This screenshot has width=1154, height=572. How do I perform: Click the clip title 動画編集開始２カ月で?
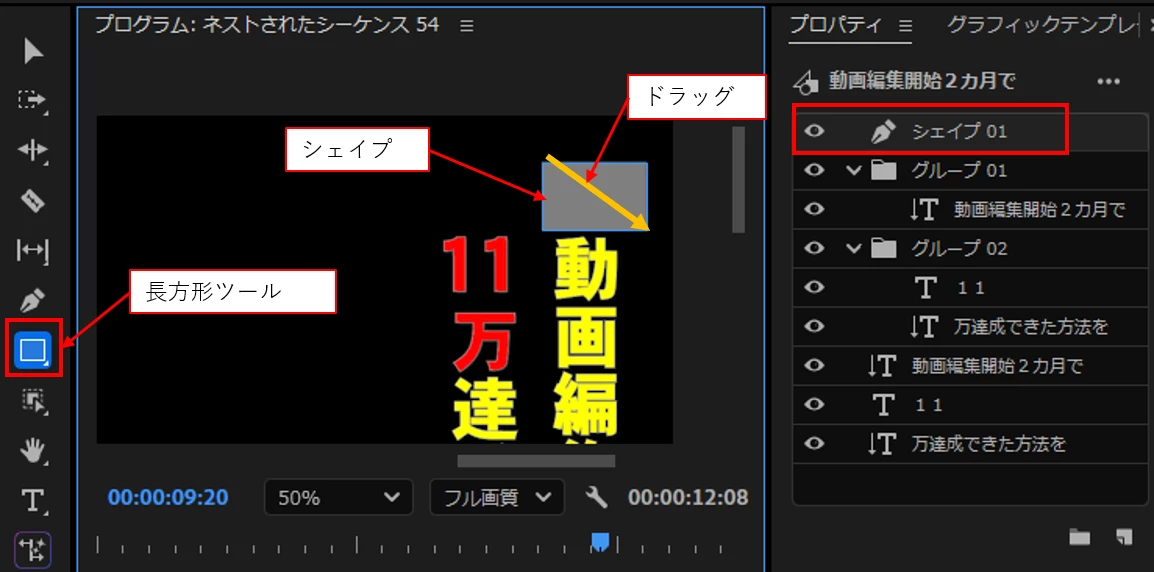click(x=923, y=80)
